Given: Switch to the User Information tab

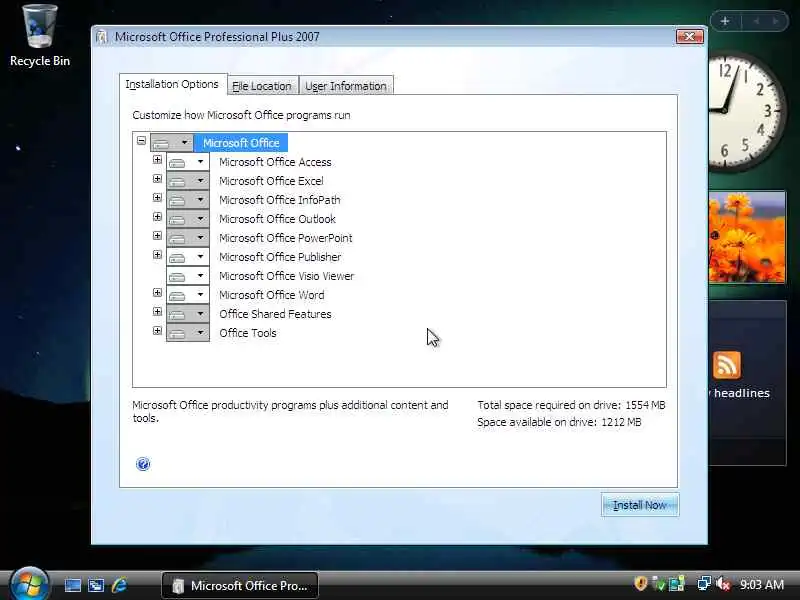Looking at the screenshot, I should [x=346, y=86].
